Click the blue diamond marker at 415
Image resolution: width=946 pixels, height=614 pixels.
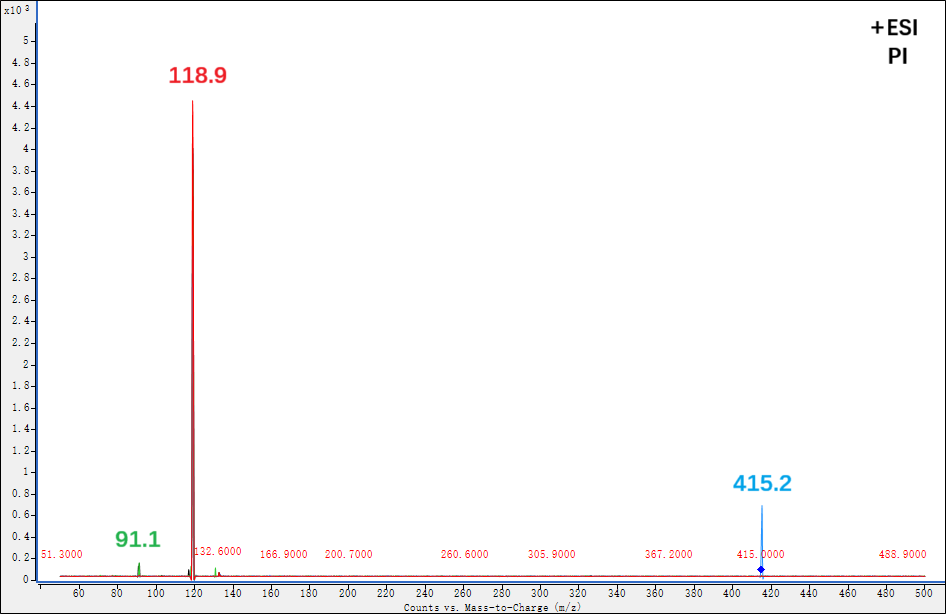[x=761, y=570]
